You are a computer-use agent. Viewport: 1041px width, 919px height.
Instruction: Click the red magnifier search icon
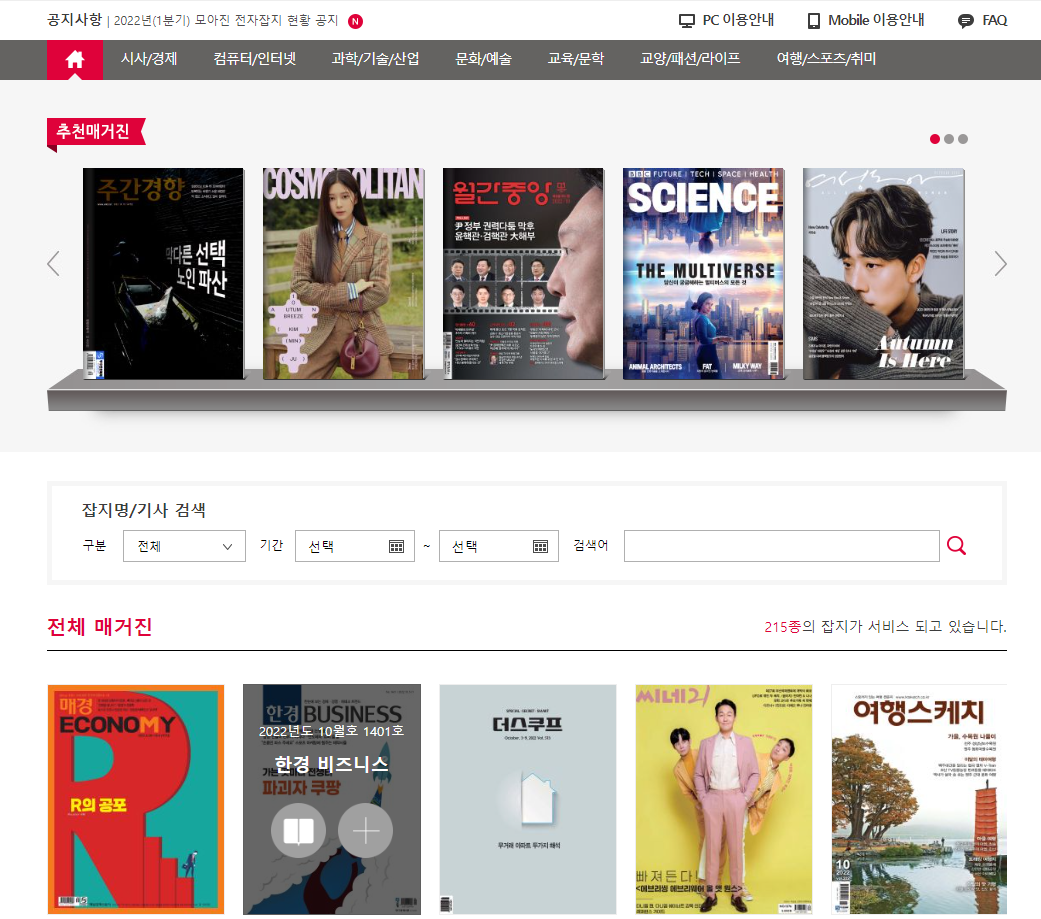click(x=956, y=546)
